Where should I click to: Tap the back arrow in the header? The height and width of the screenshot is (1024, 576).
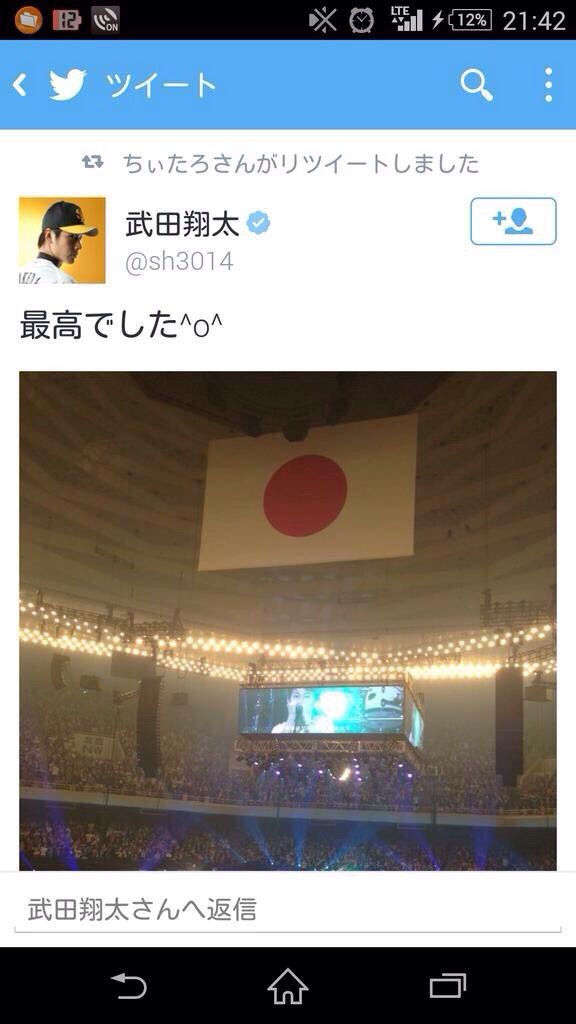point(20,85)
